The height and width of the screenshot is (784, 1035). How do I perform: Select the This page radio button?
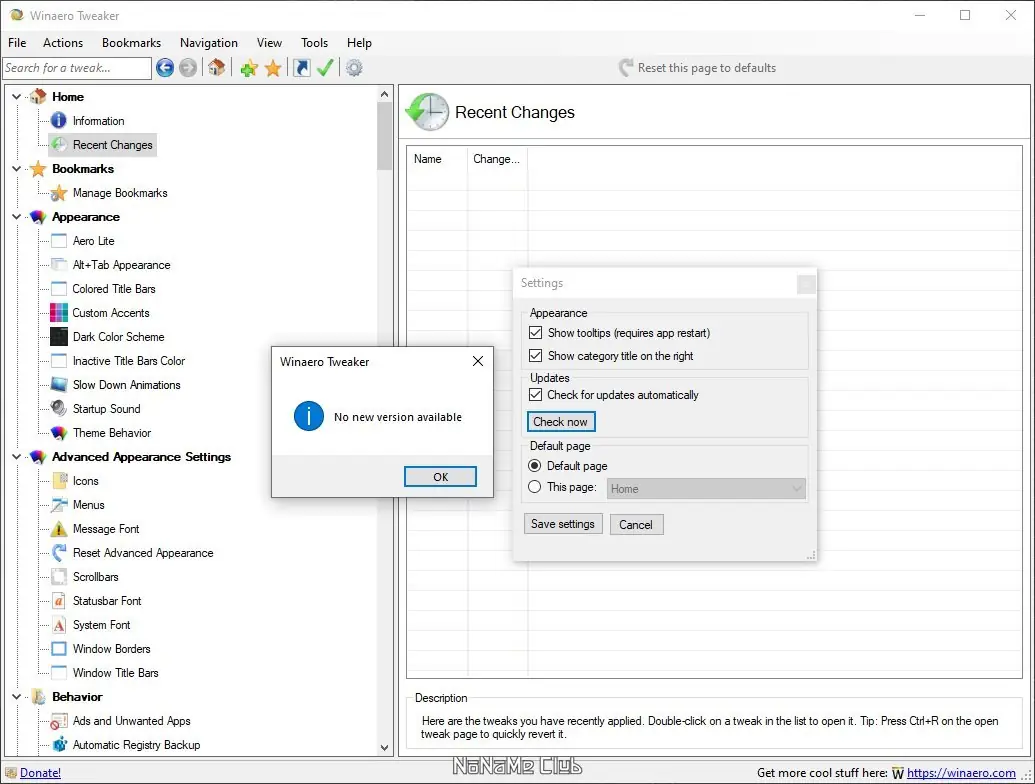pyautogui.click(x=535, y=487)
